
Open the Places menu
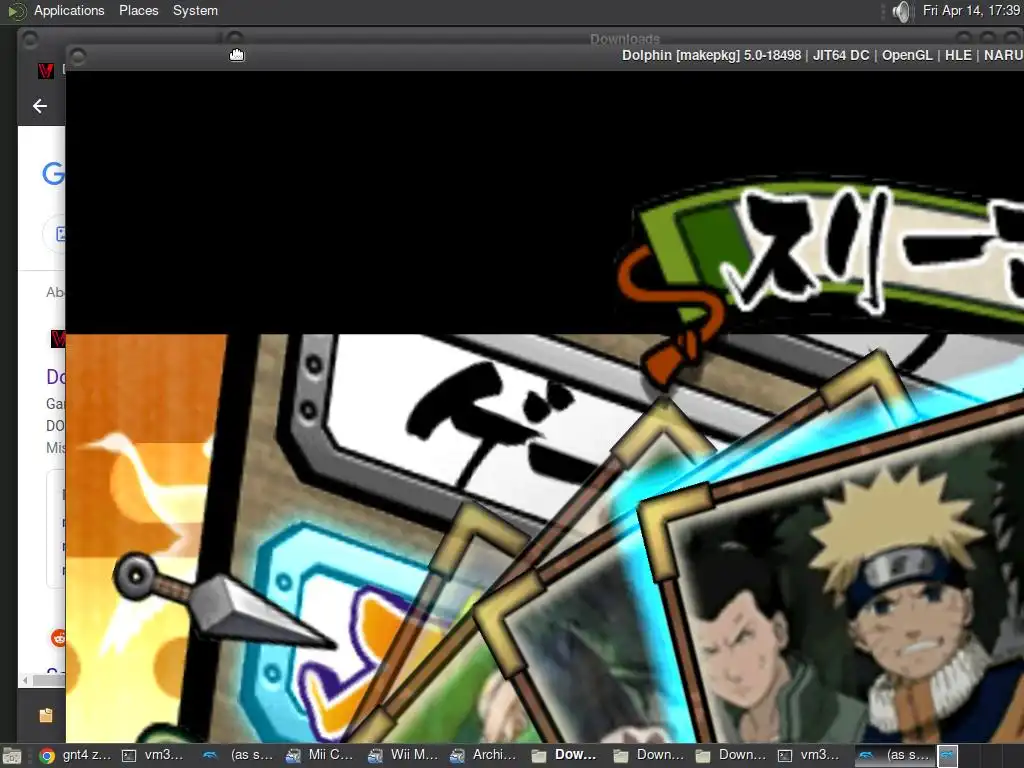pos(138,10)
